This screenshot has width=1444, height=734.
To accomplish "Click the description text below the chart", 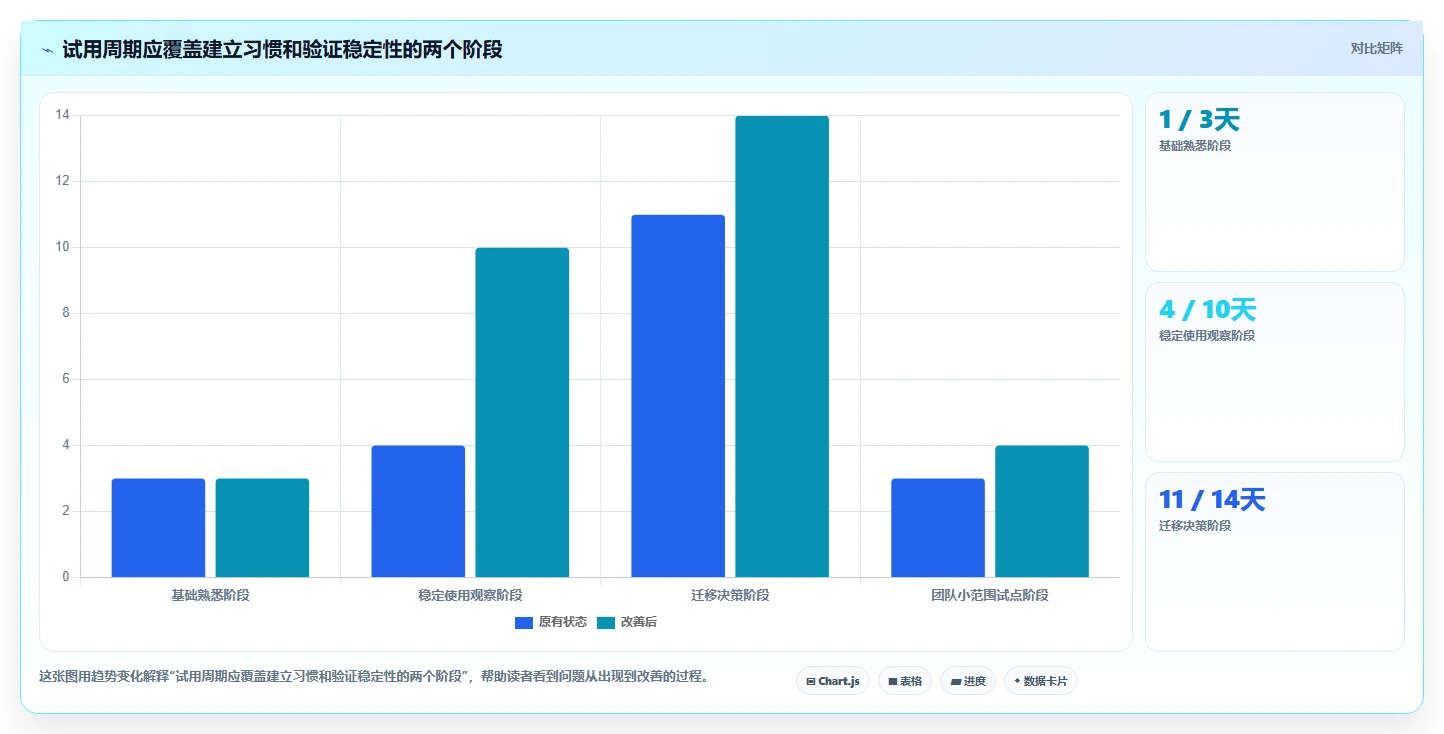I will (x=374, y=676).
